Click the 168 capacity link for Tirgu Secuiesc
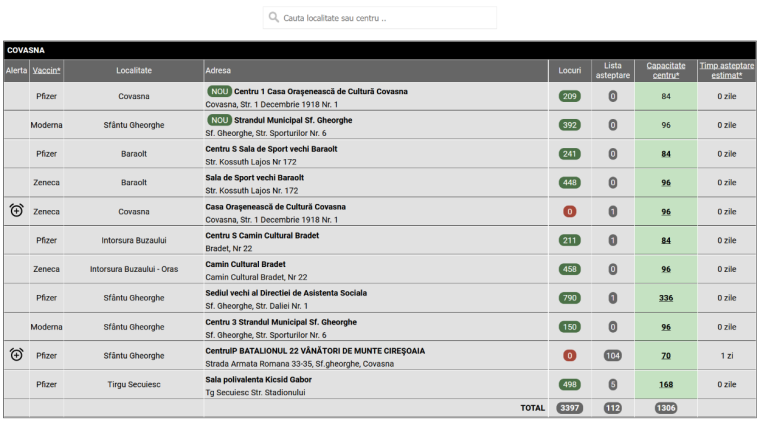The width and height of the screenshot is (760, 437). 665,384
